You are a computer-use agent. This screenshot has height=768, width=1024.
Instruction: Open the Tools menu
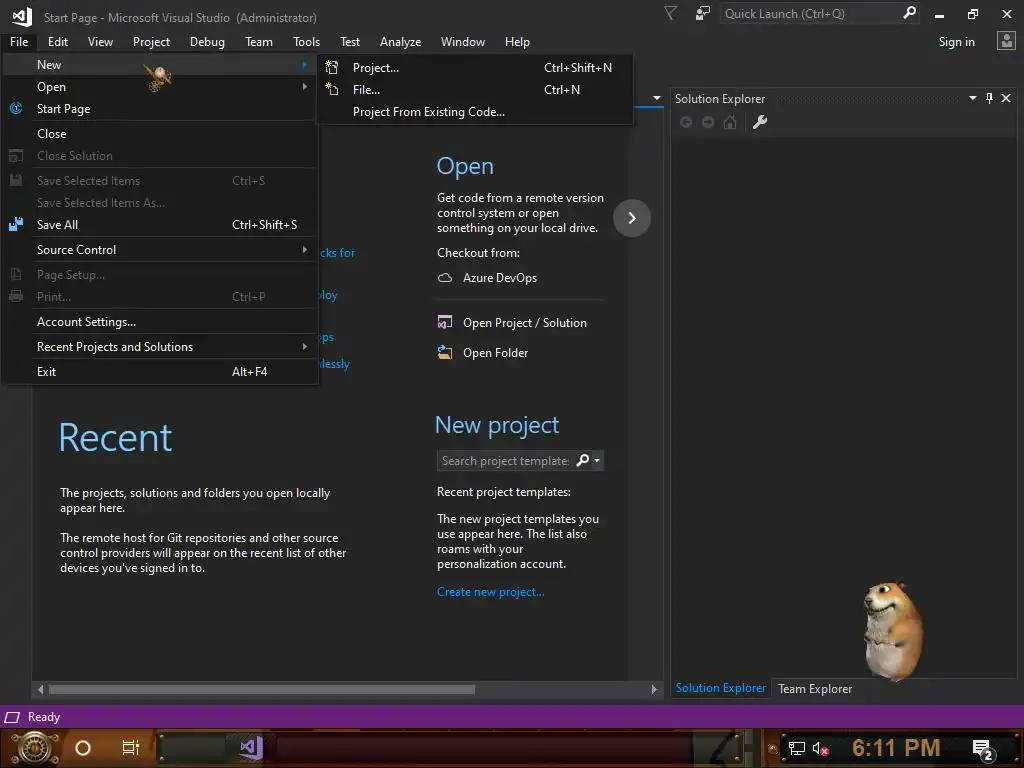click(306, 42)
